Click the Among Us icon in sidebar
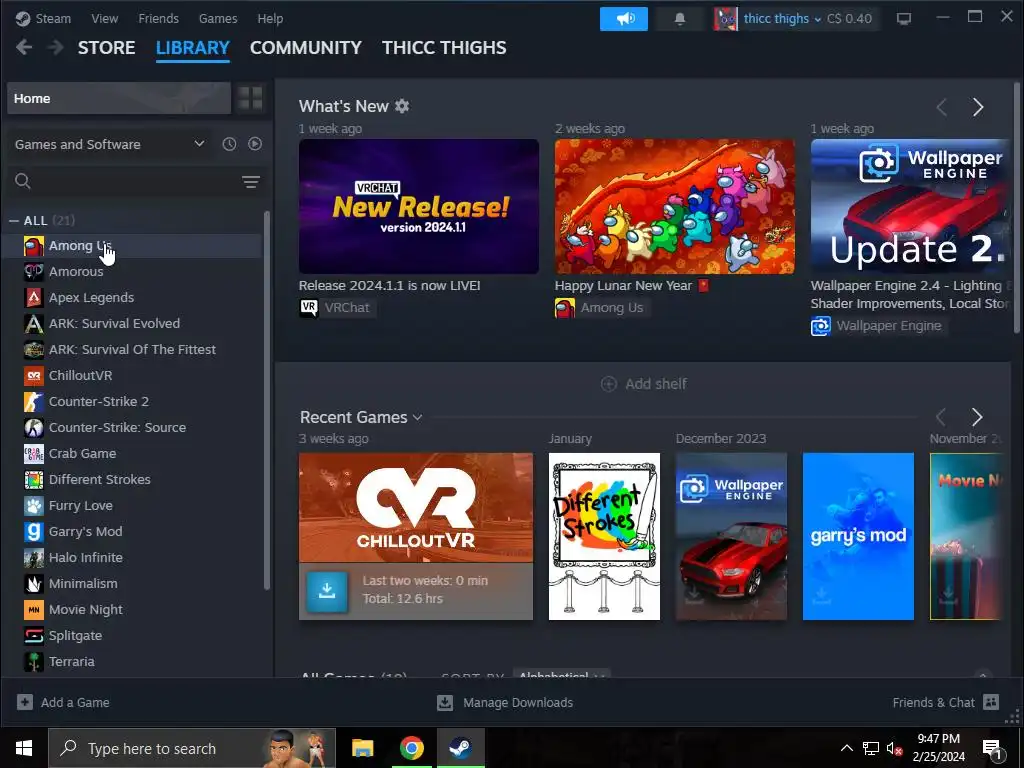This screenshot has width=1024, height=768. click(34, 246)
